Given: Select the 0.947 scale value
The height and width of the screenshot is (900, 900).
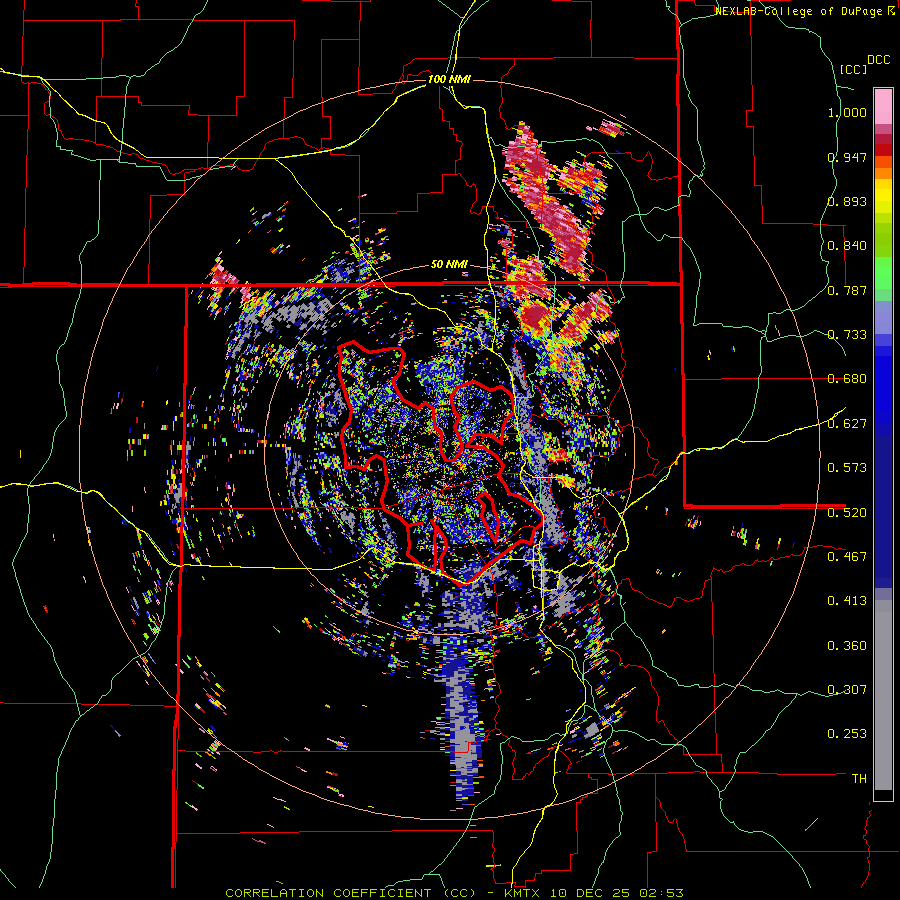Looking at the screenshot, I should point(847,157).
